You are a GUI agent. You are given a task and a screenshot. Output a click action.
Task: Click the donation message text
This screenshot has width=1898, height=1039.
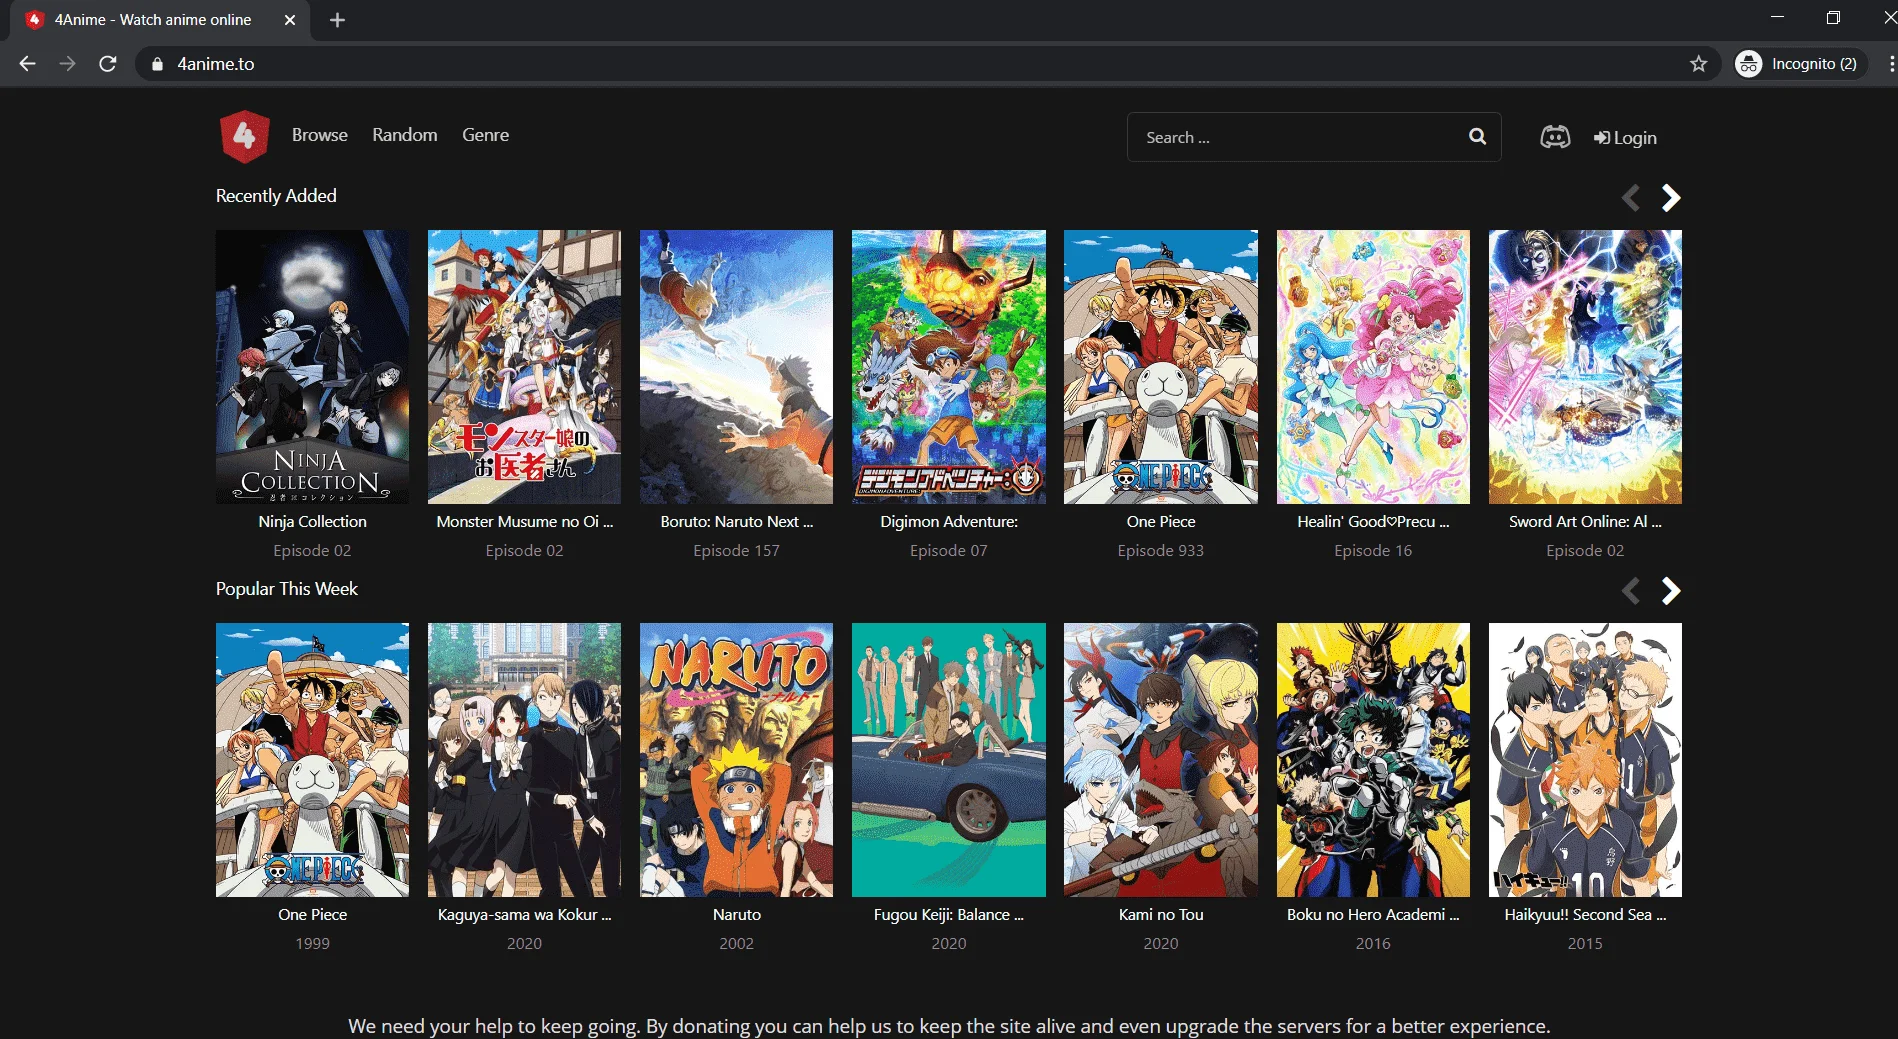(949, 1026)
